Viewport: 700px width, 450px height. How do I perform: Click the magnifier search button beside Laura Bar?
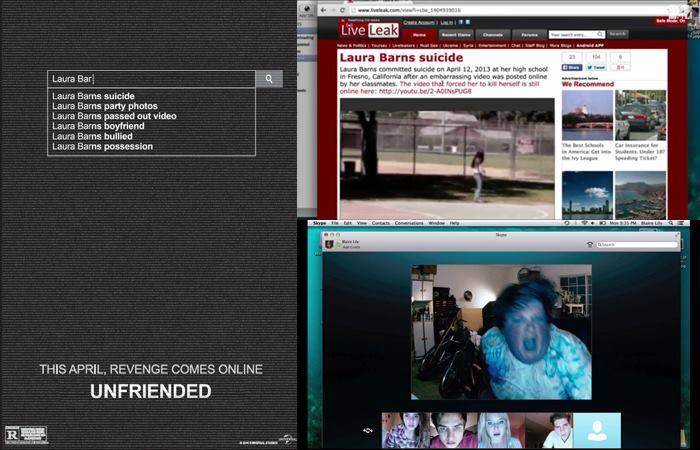pos(269,79)
